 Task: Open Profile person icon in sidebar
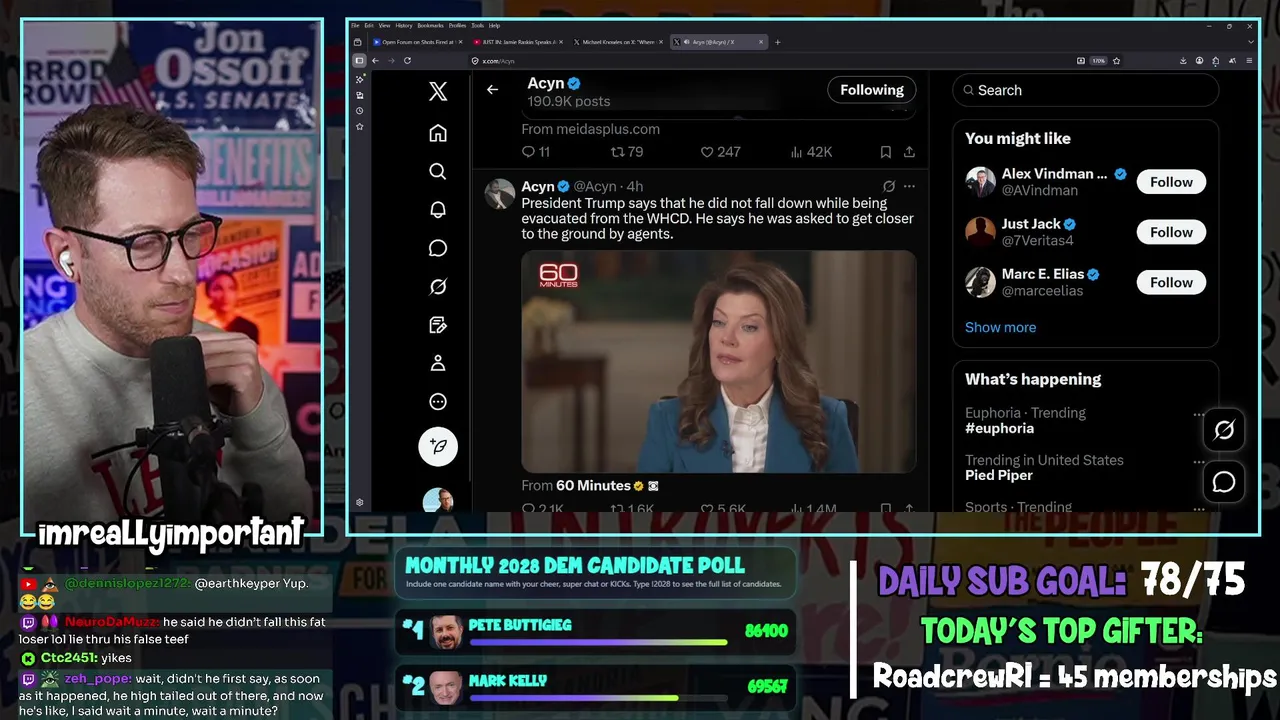(438, 363)
